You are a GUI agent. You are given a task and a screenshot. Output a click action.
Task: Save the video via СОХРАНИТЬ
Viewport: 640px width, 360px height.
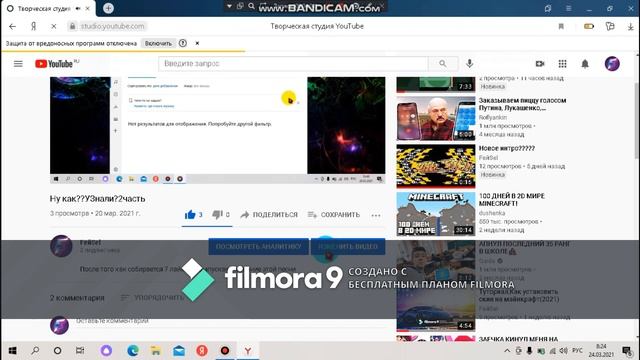[334, 215]
